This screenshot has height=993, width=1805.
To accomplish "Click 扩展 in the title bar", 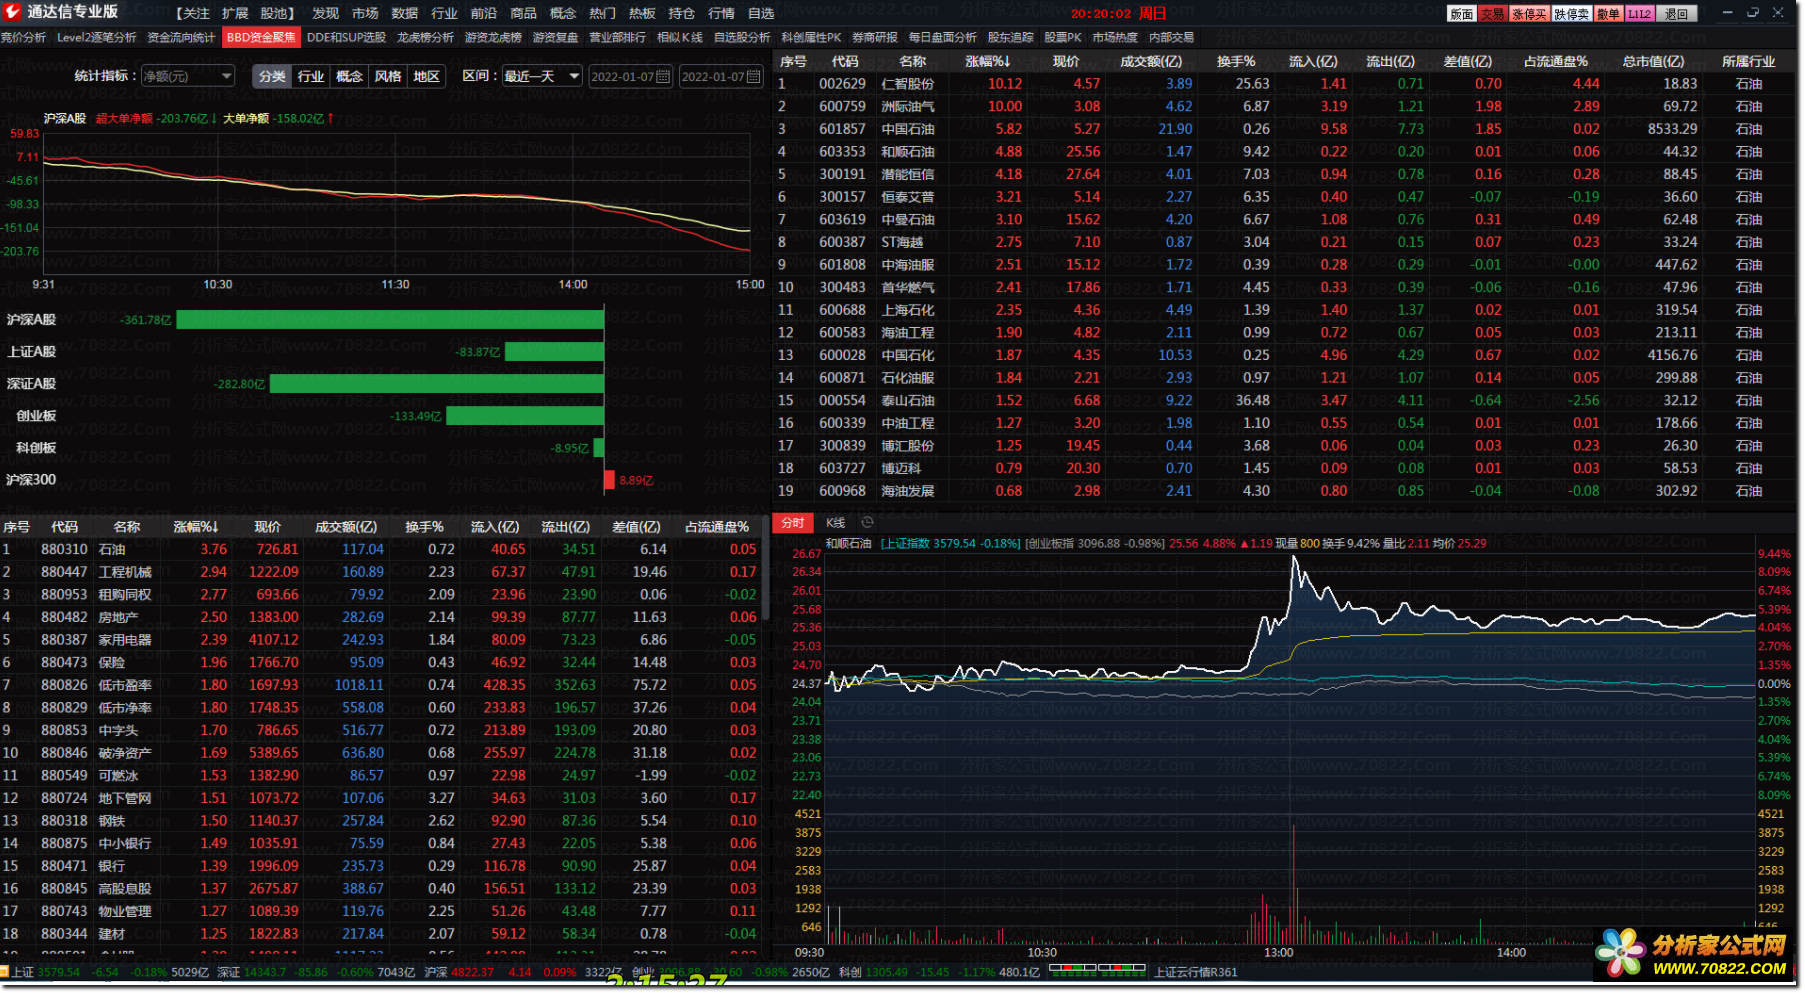I will (x=235, y=13).
